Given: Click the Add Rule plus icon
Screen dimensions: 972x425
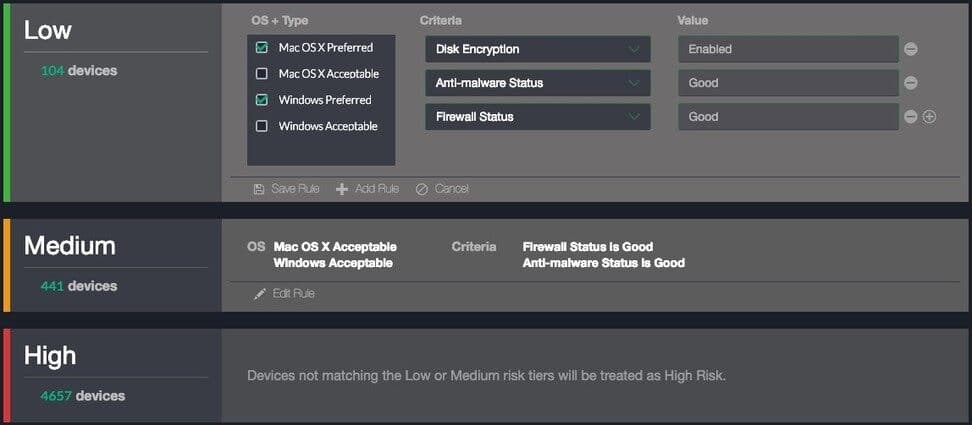Looking at the screenshot, I should coord(342,189).
